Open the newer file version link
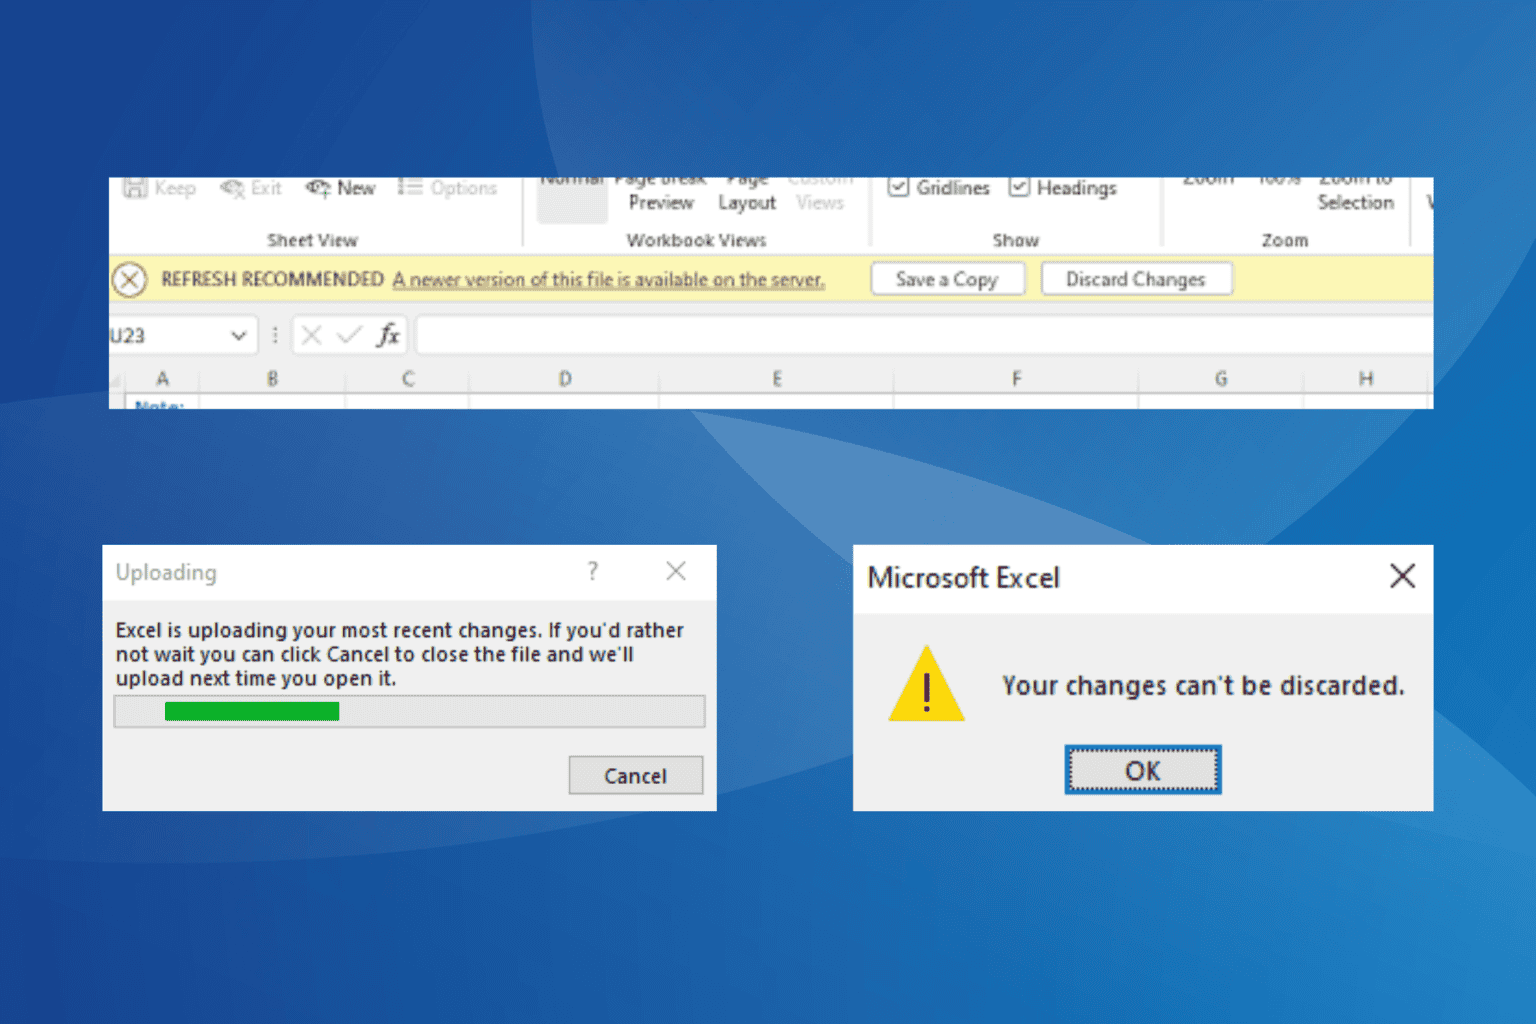Image resolution: width=1536 pixels, height=1024 pixels. (x=609, y=280)
